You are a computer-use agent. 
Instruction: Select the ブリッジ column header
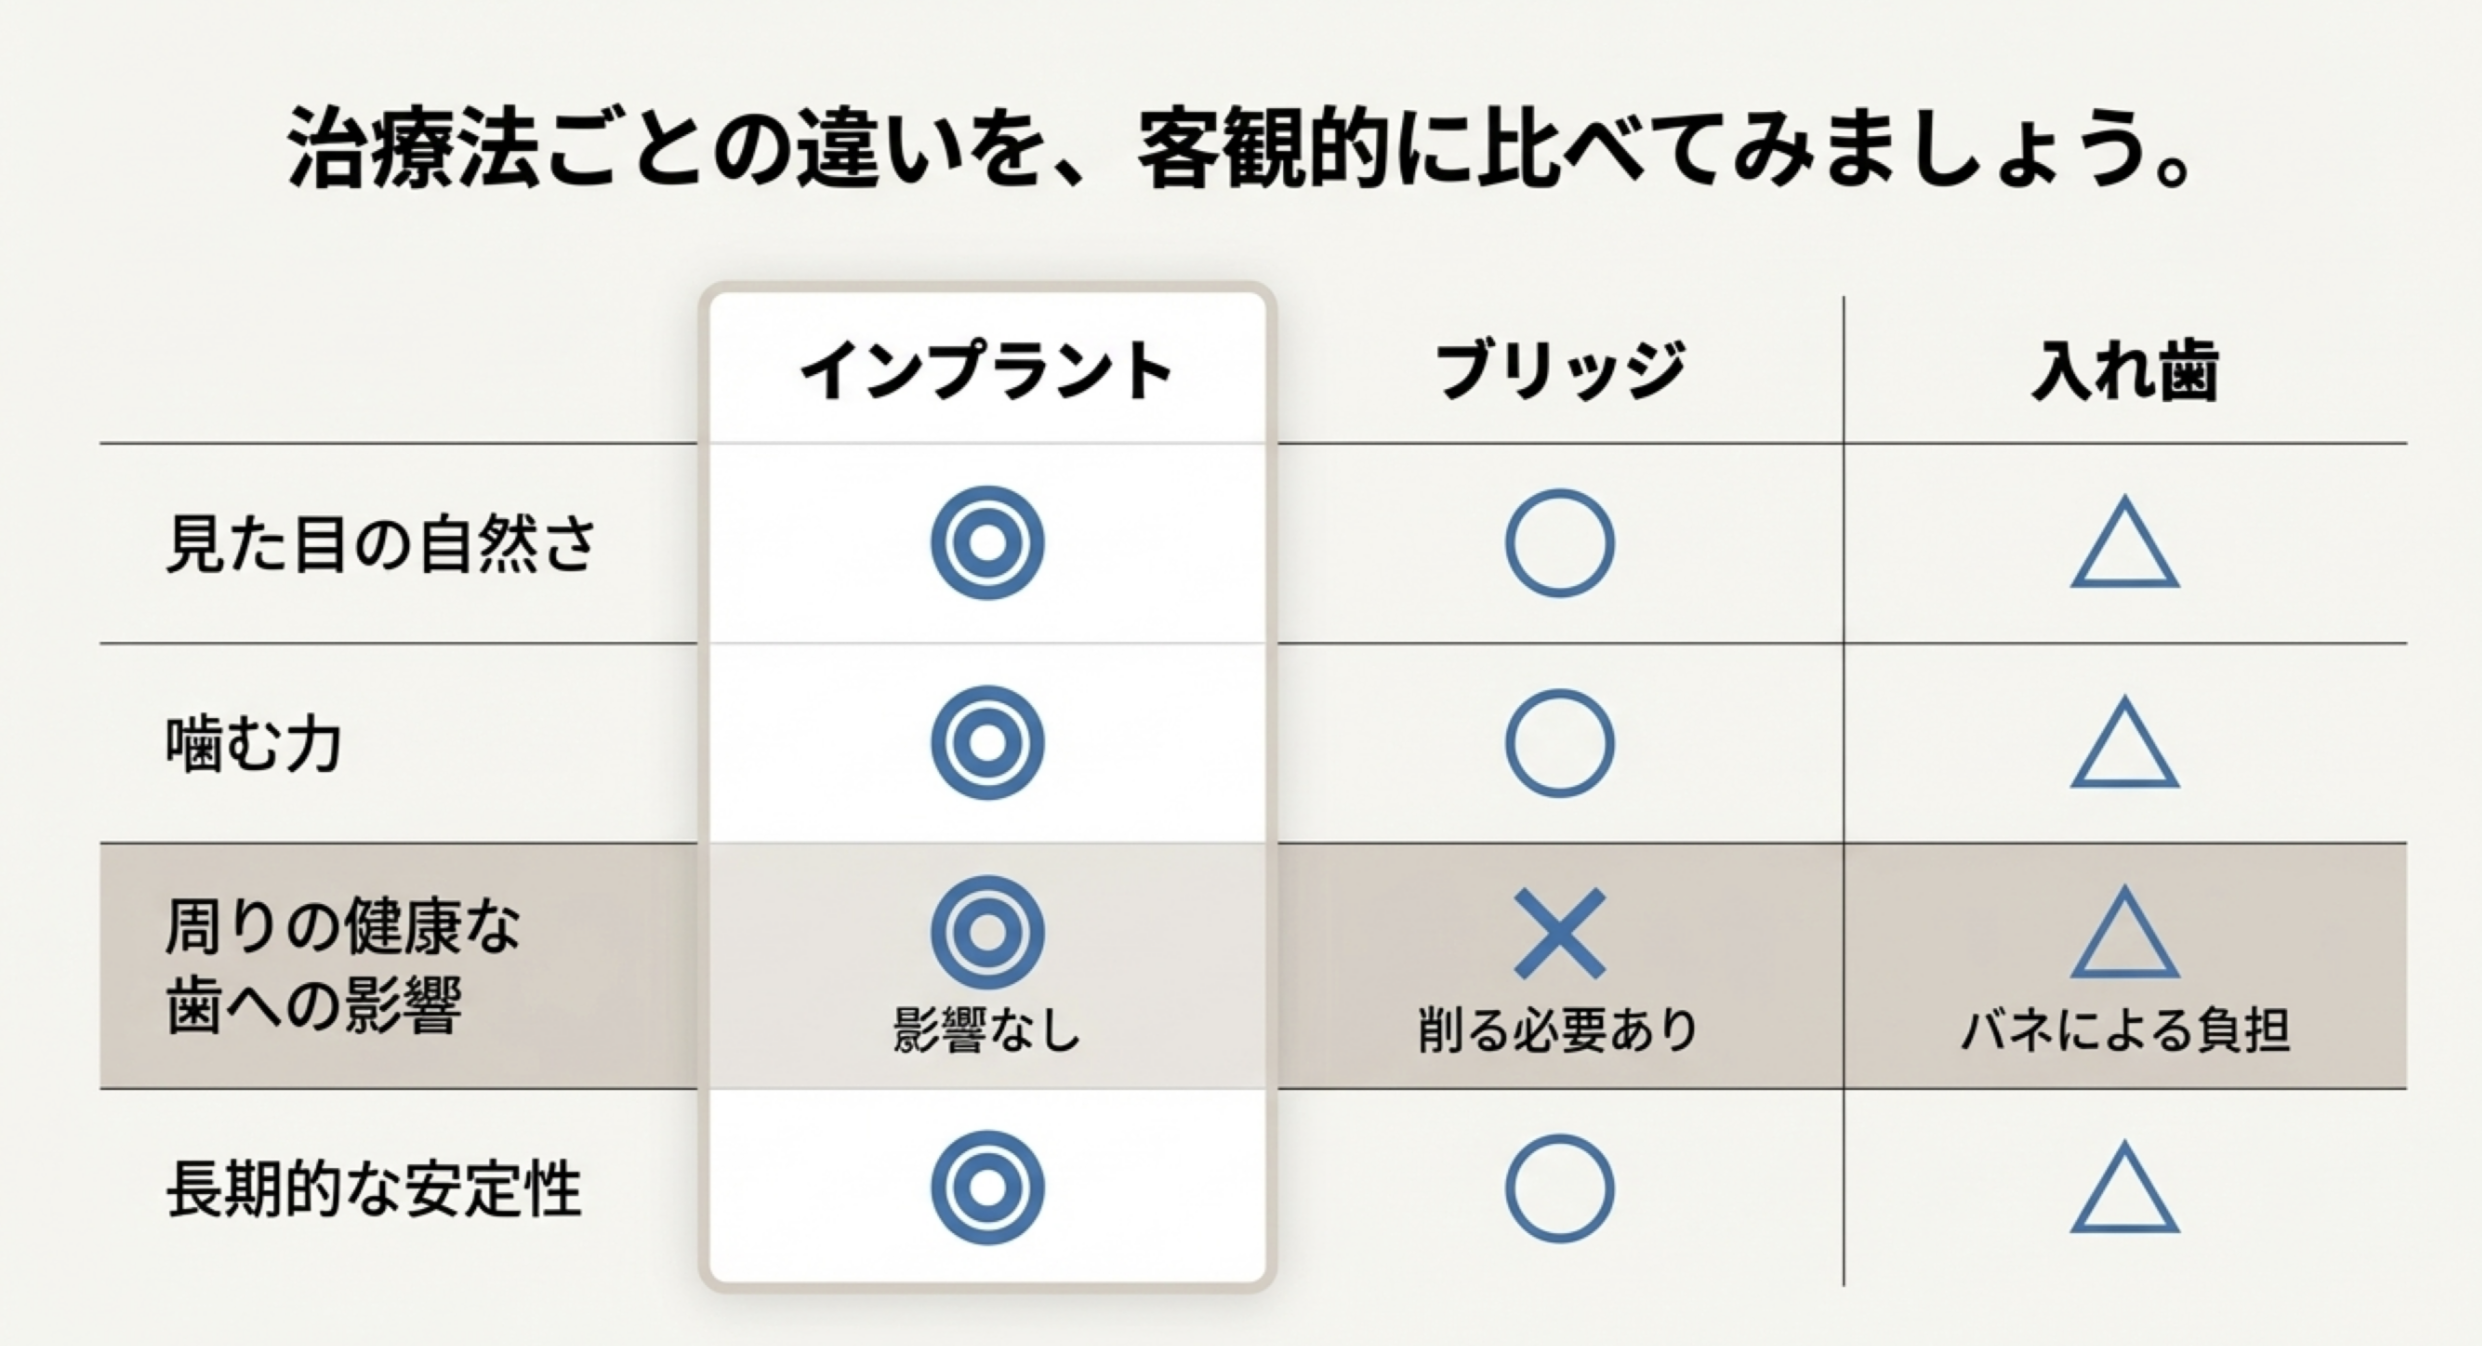point(1560,371)
